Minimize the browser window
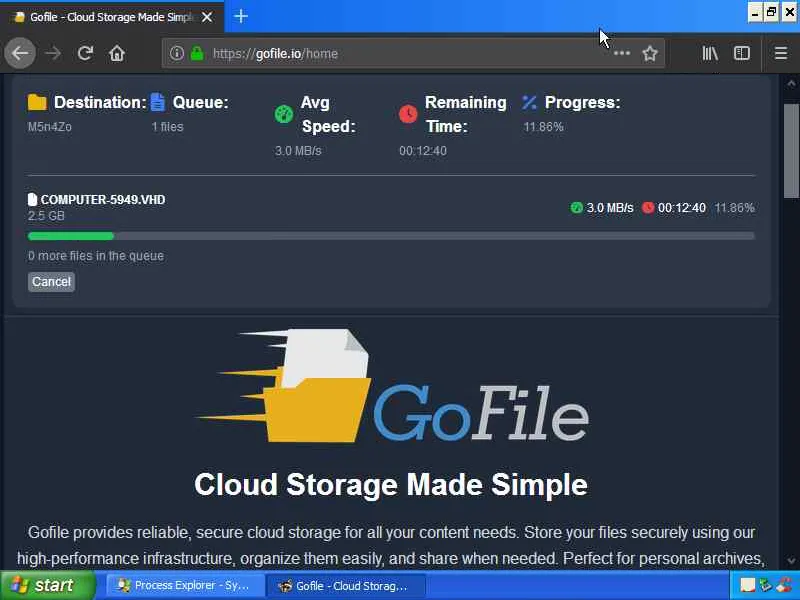Image resolution: width=800 pixels, height=600 pixels. (756, 13)
